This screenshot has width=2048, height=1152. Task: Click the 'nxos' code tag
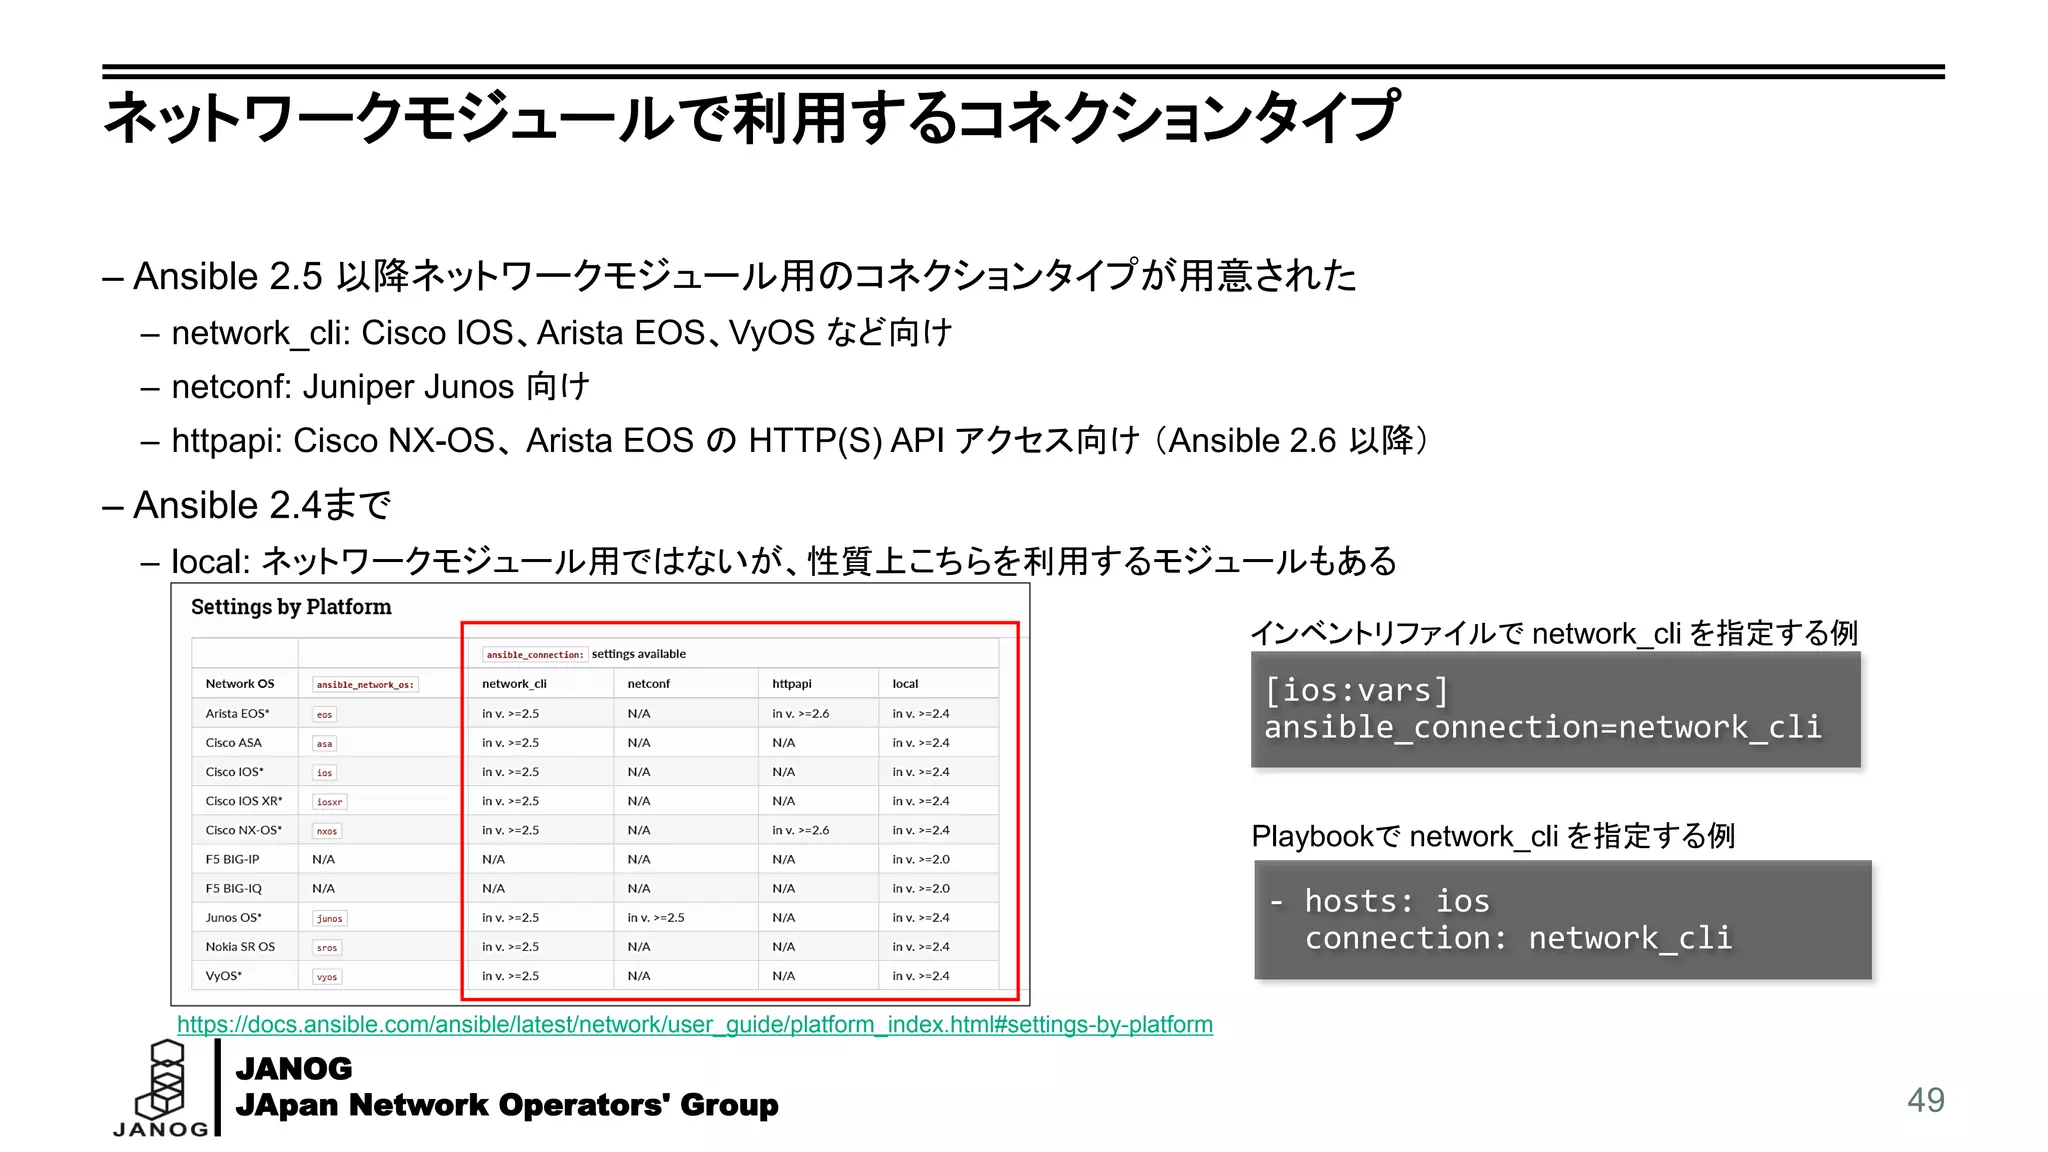pos(327,831)
